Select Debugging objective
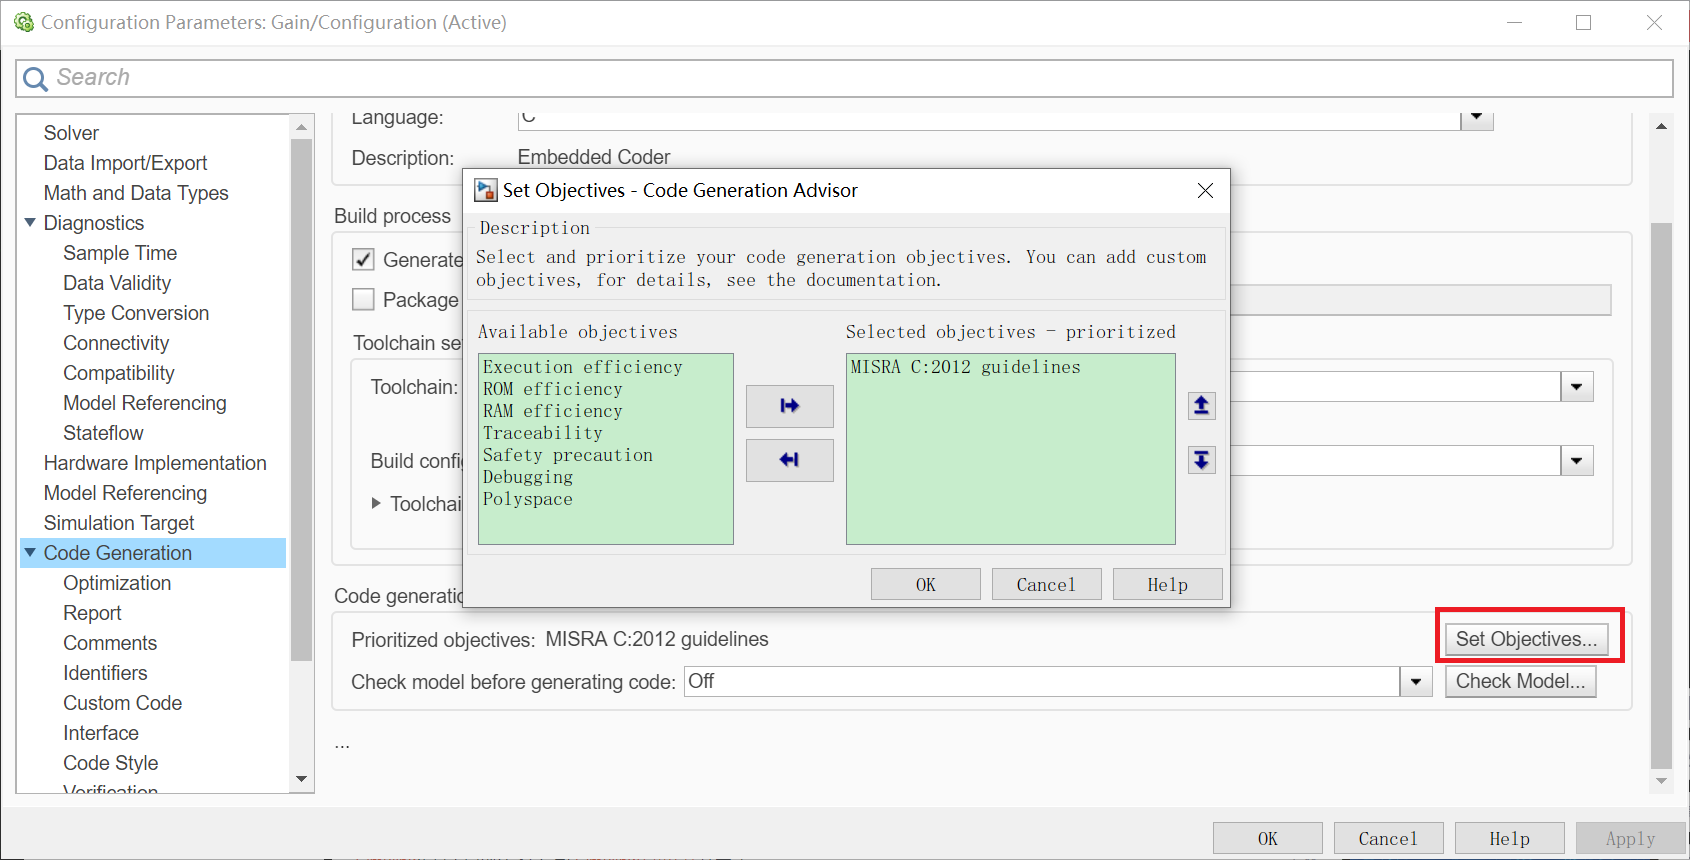 coord(528,477)
